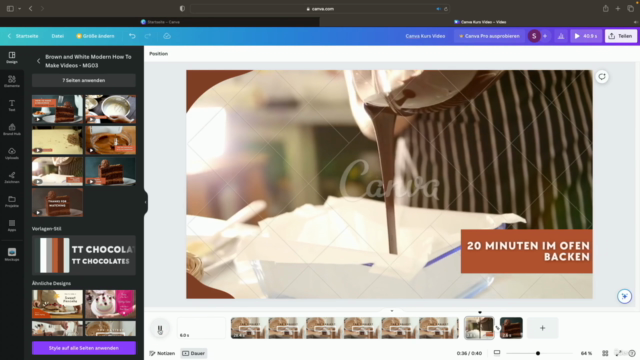Select the mixing bowl template page

click(x=111, y=109)
